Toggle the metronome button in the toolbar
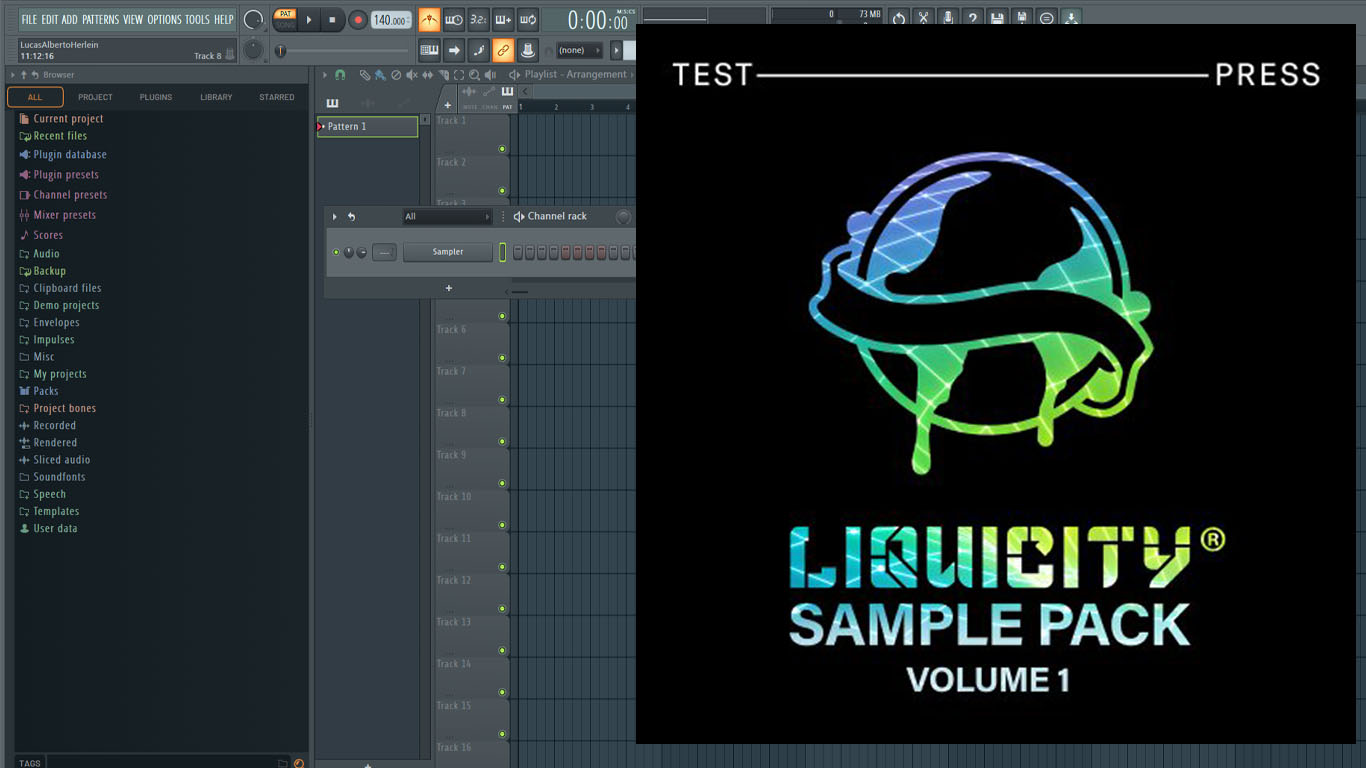Image resolution: width=1366 pixels, height=768 pixels. coord(429,20)
